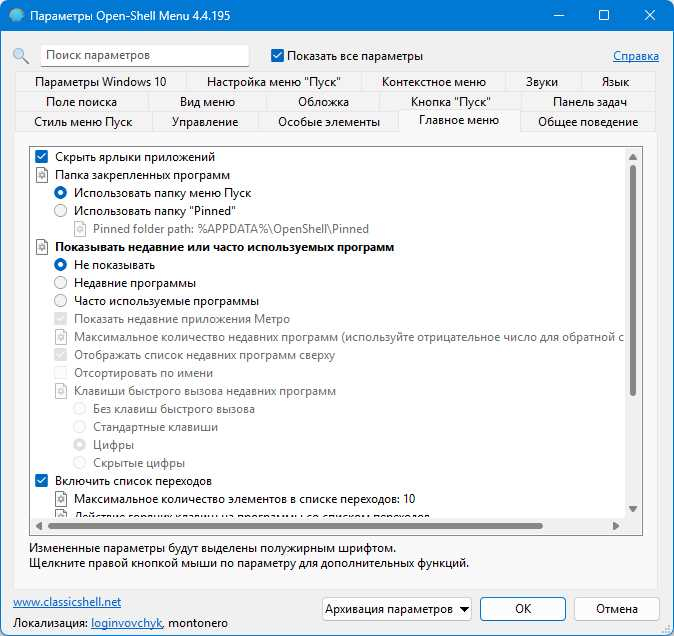Switch to "Панель задач" tab
This screenshot has height=636, width=674.
[x=590, y=102]
